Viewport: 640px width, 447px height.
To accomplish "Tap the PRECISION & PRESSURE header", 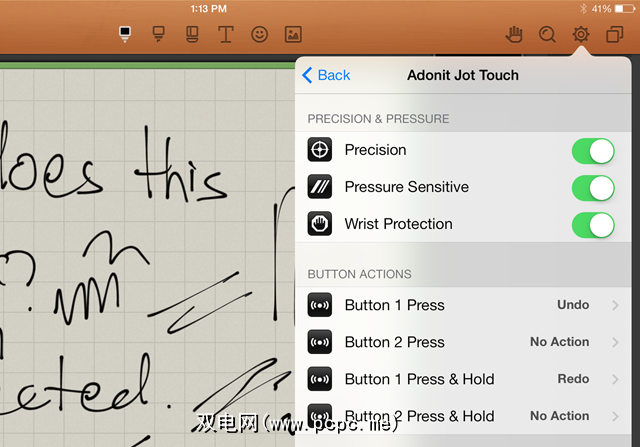I will (x=378, y=119).
